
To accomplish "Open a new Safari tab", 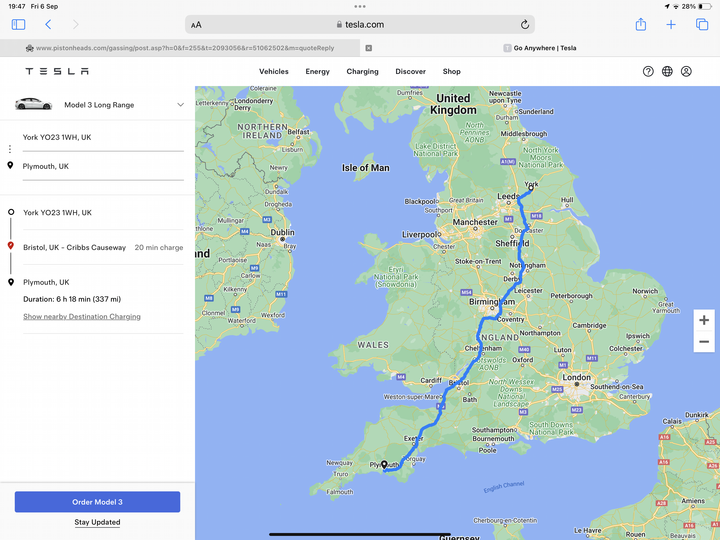I will pyautogui.click(x=671, y=24).
